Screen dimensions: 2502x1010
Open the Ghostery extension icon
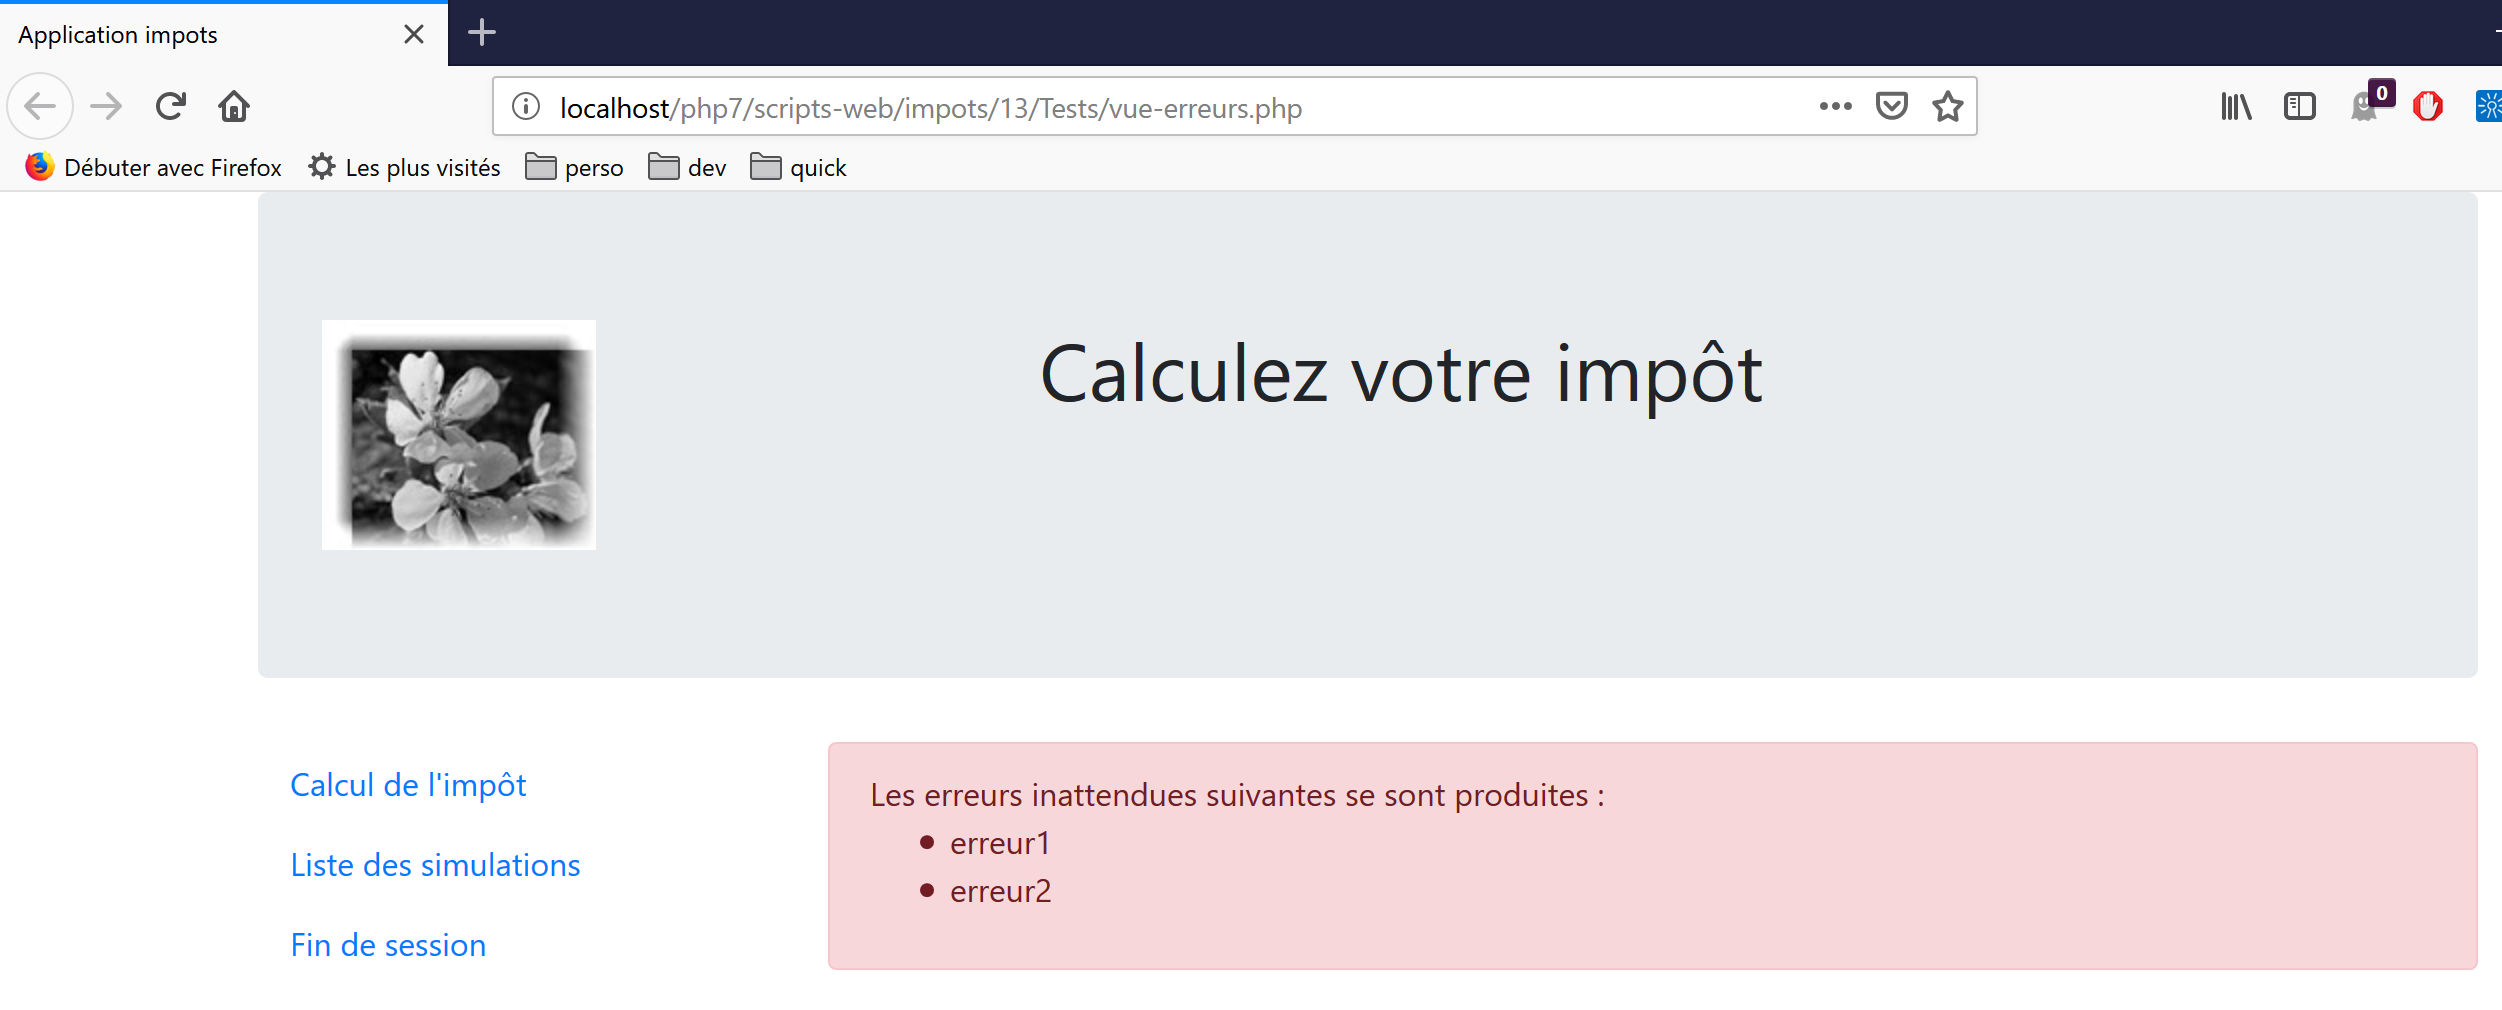[2366, 106]
